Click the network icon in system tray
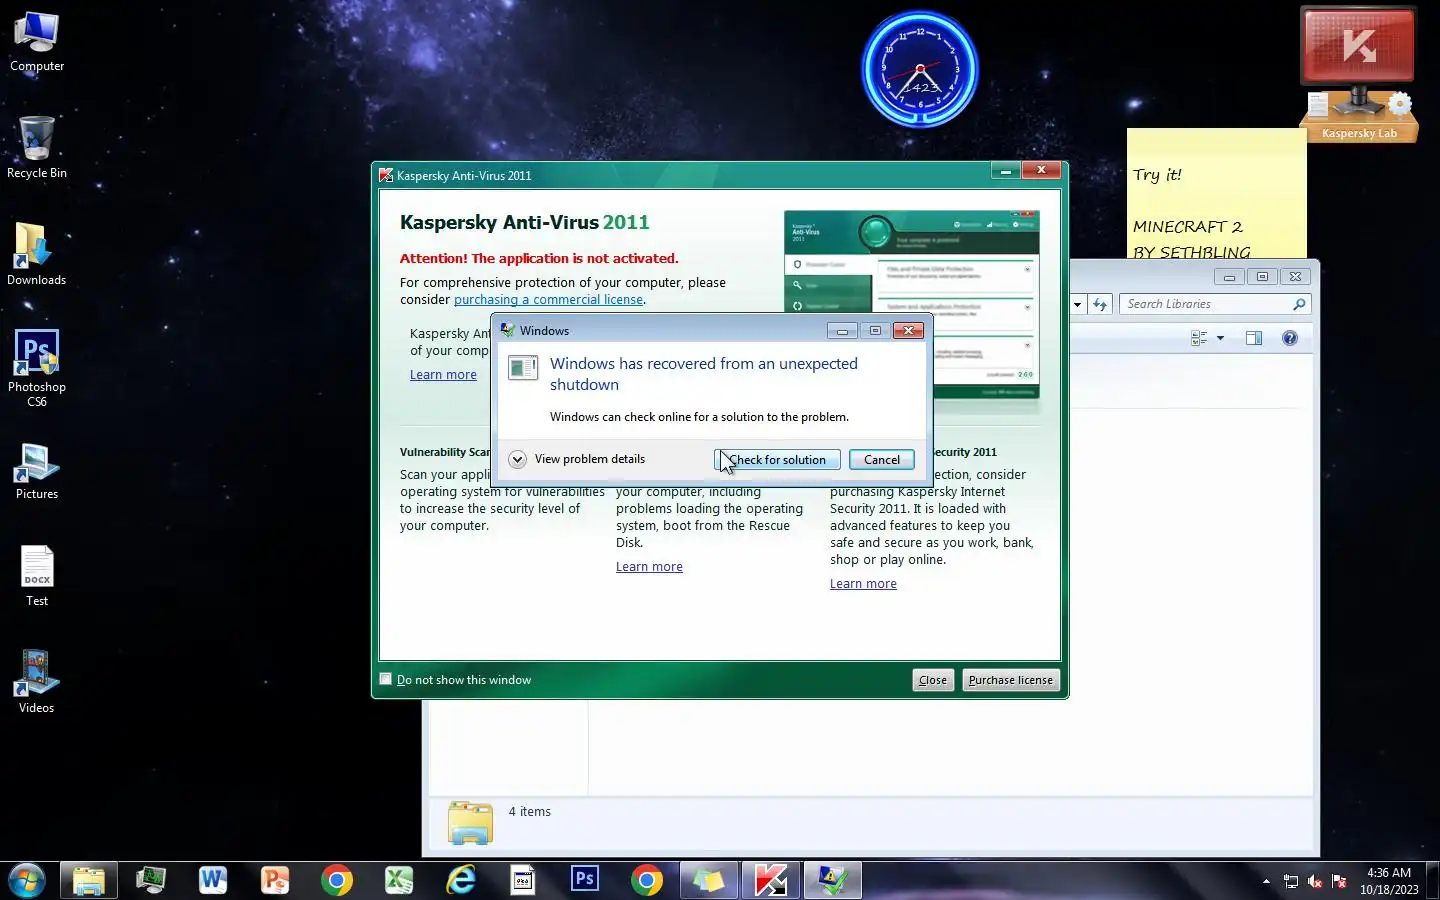Screen dimensions: 1440x900 pyautogui.click(x=1291, y=881)
